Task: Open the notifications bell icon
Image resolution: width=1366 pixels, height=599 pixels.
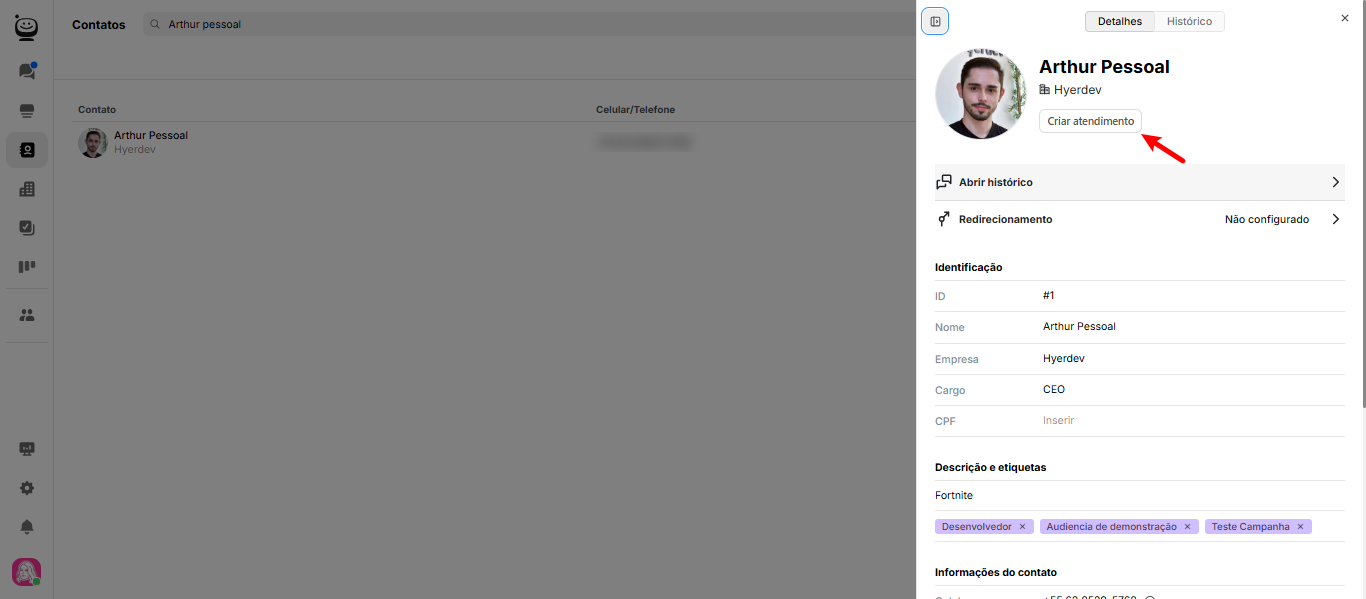Action: click(x=27, y=527)
